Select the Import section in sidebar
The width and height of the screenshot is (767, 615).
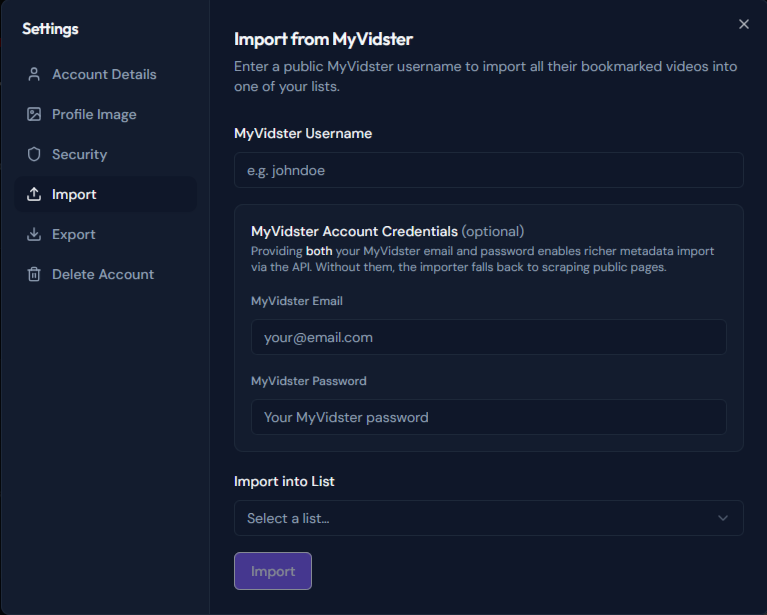pos(106,194)
